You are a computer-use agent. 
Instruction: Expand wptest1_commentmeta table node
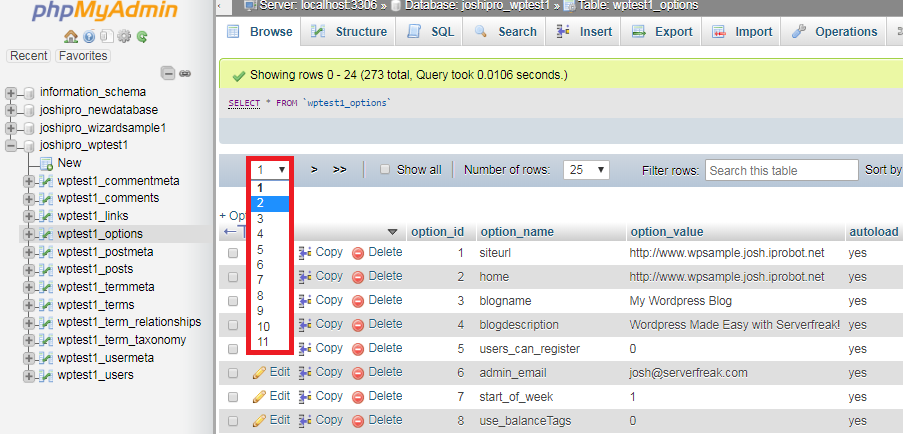(29, 181)
